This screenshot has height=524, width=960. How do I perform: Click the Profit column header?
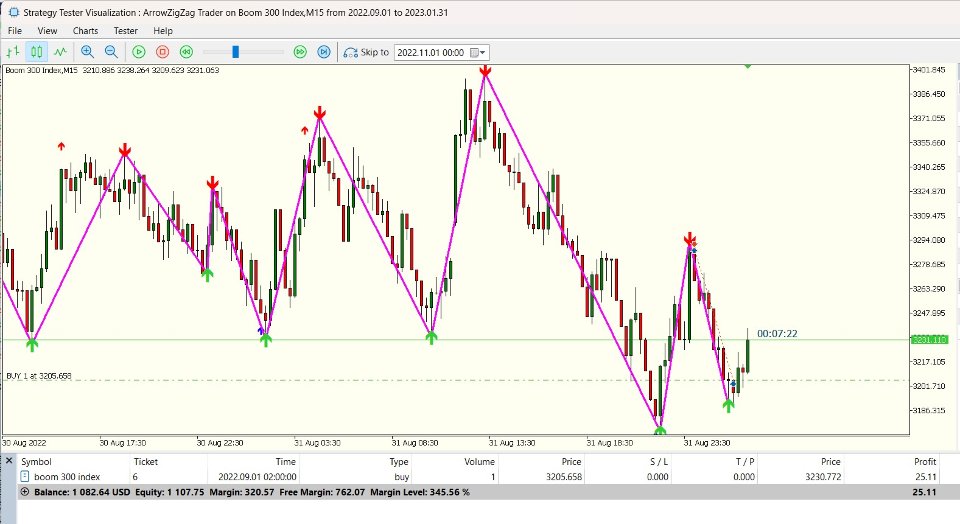click(925, 462)
